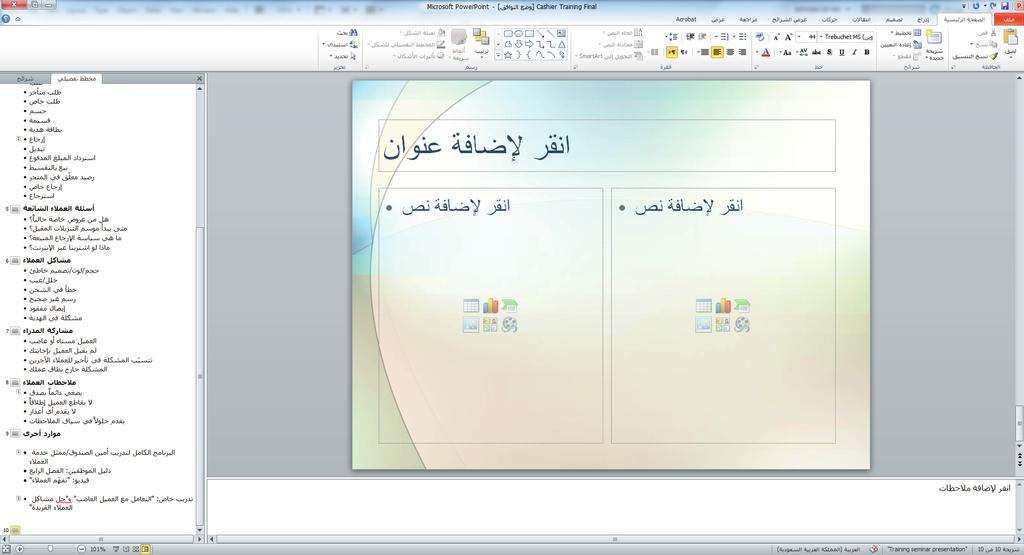Insert media clip in the left placeholder

point(509,325)
